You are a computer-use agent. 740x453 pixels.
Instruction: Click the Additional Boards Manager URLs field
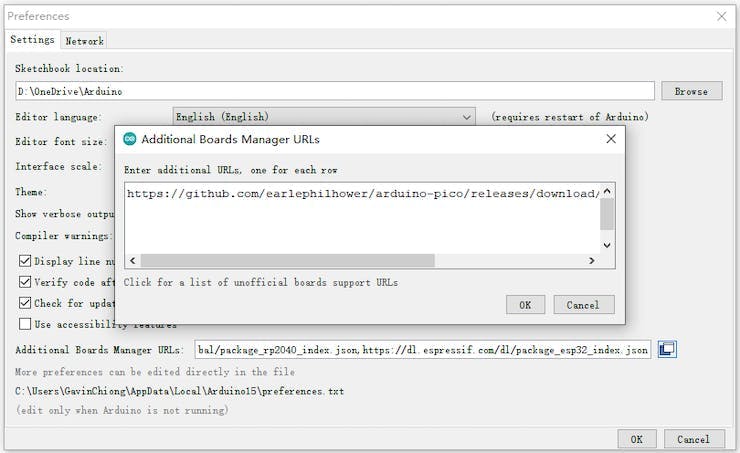pyautogui.click(x=423, y=350)
